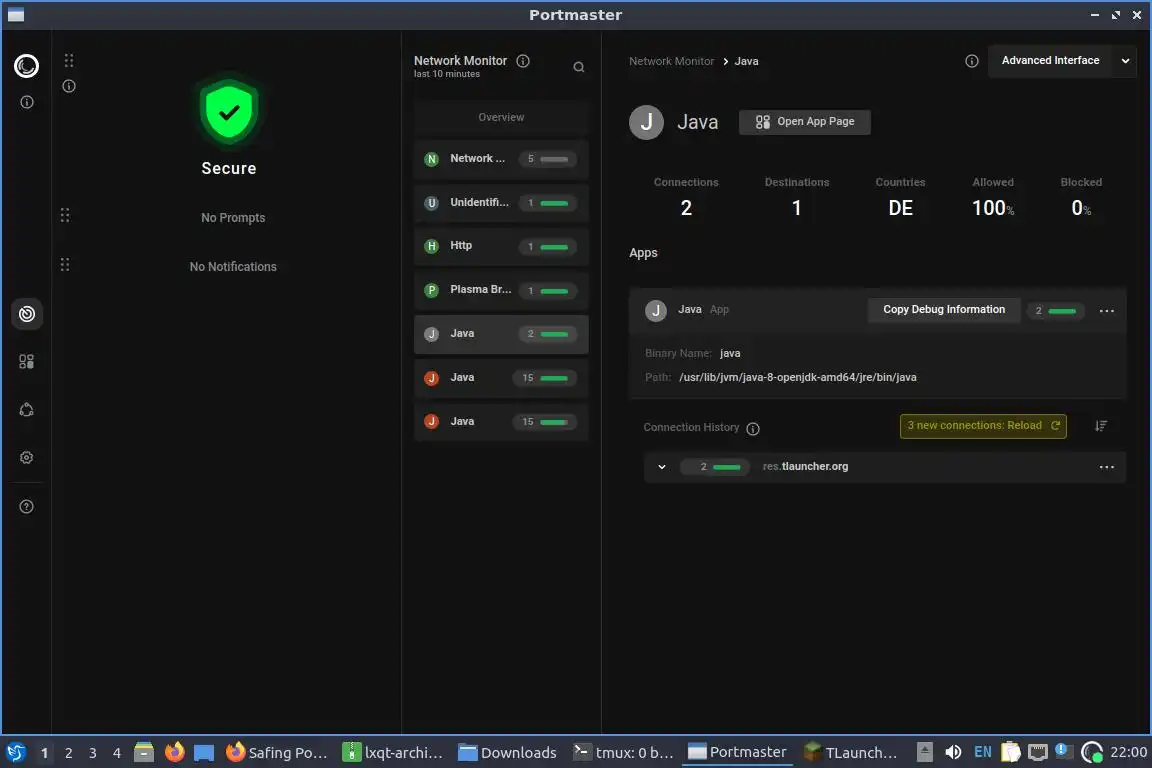Click the No Prompts text
Viewport: 1152px width, 768px height.
[233, 218]
